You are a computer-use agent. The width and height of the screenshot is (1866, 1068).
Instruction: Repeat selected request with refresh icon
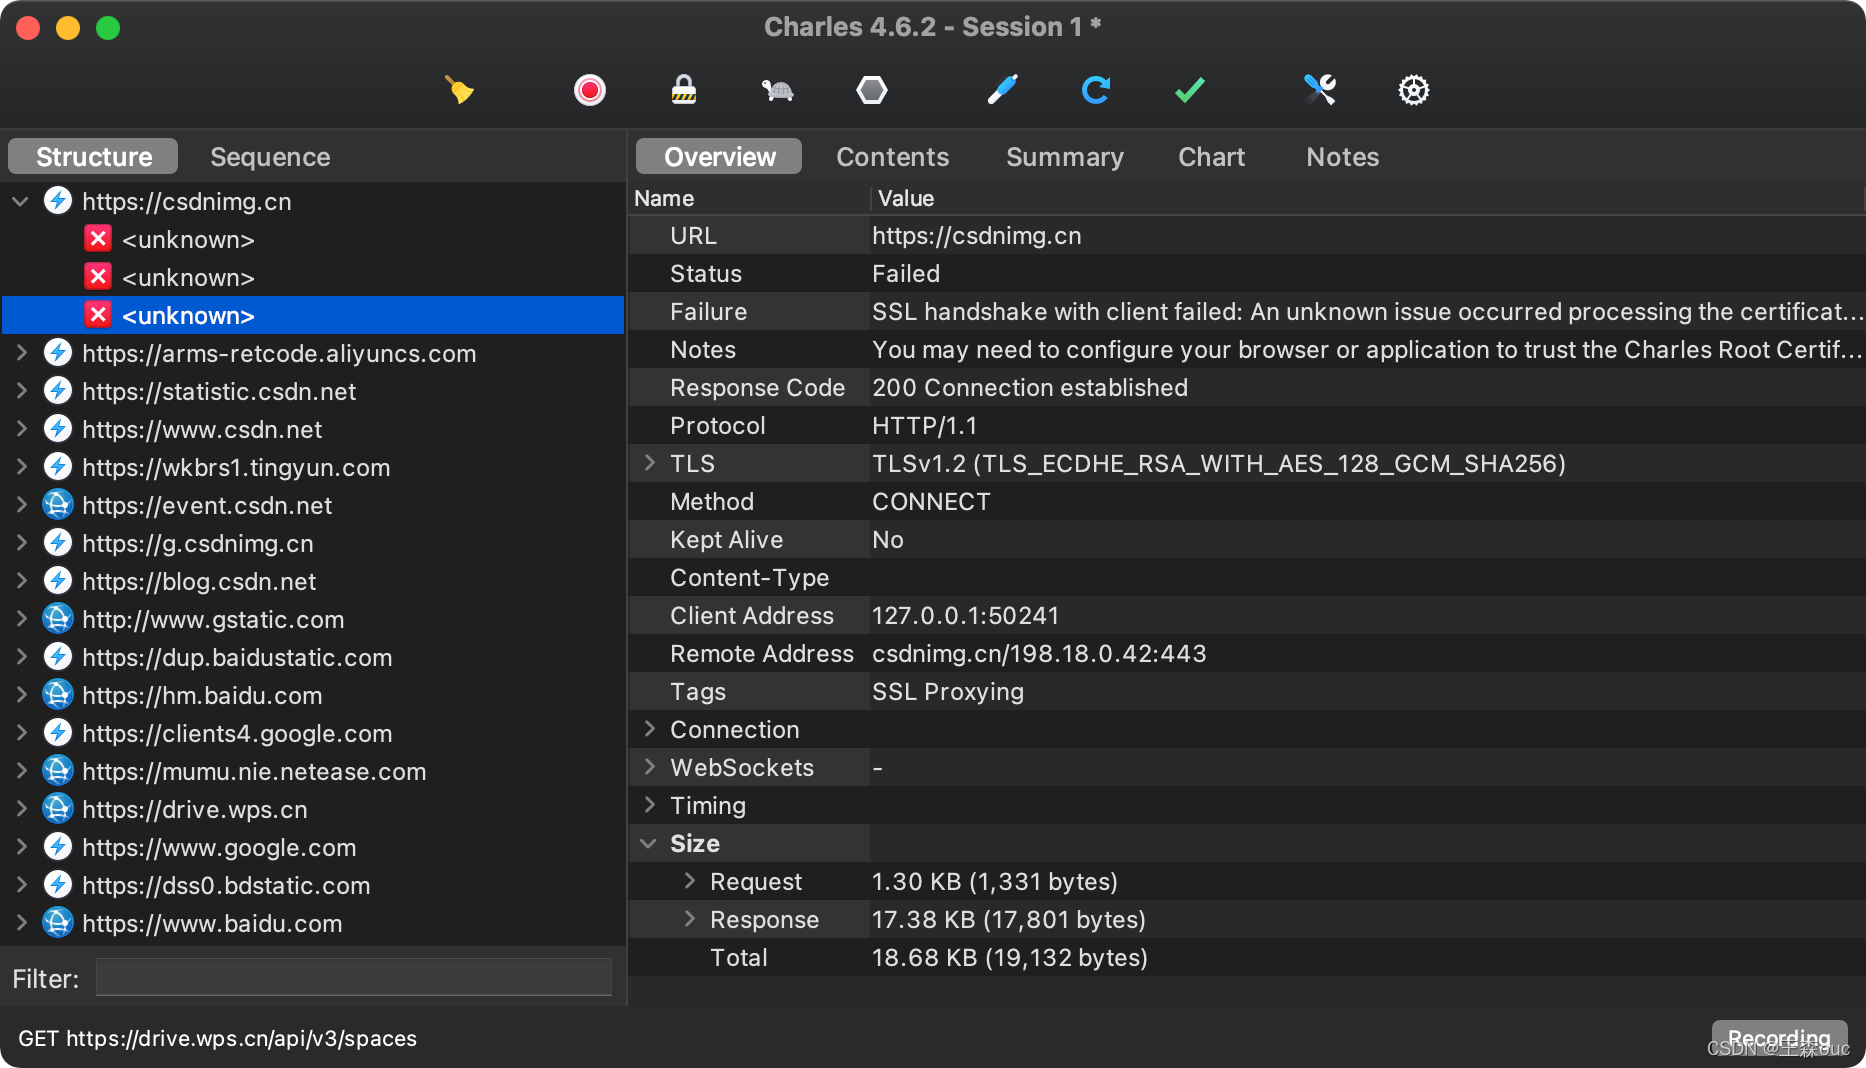[x=1096, y=90]
